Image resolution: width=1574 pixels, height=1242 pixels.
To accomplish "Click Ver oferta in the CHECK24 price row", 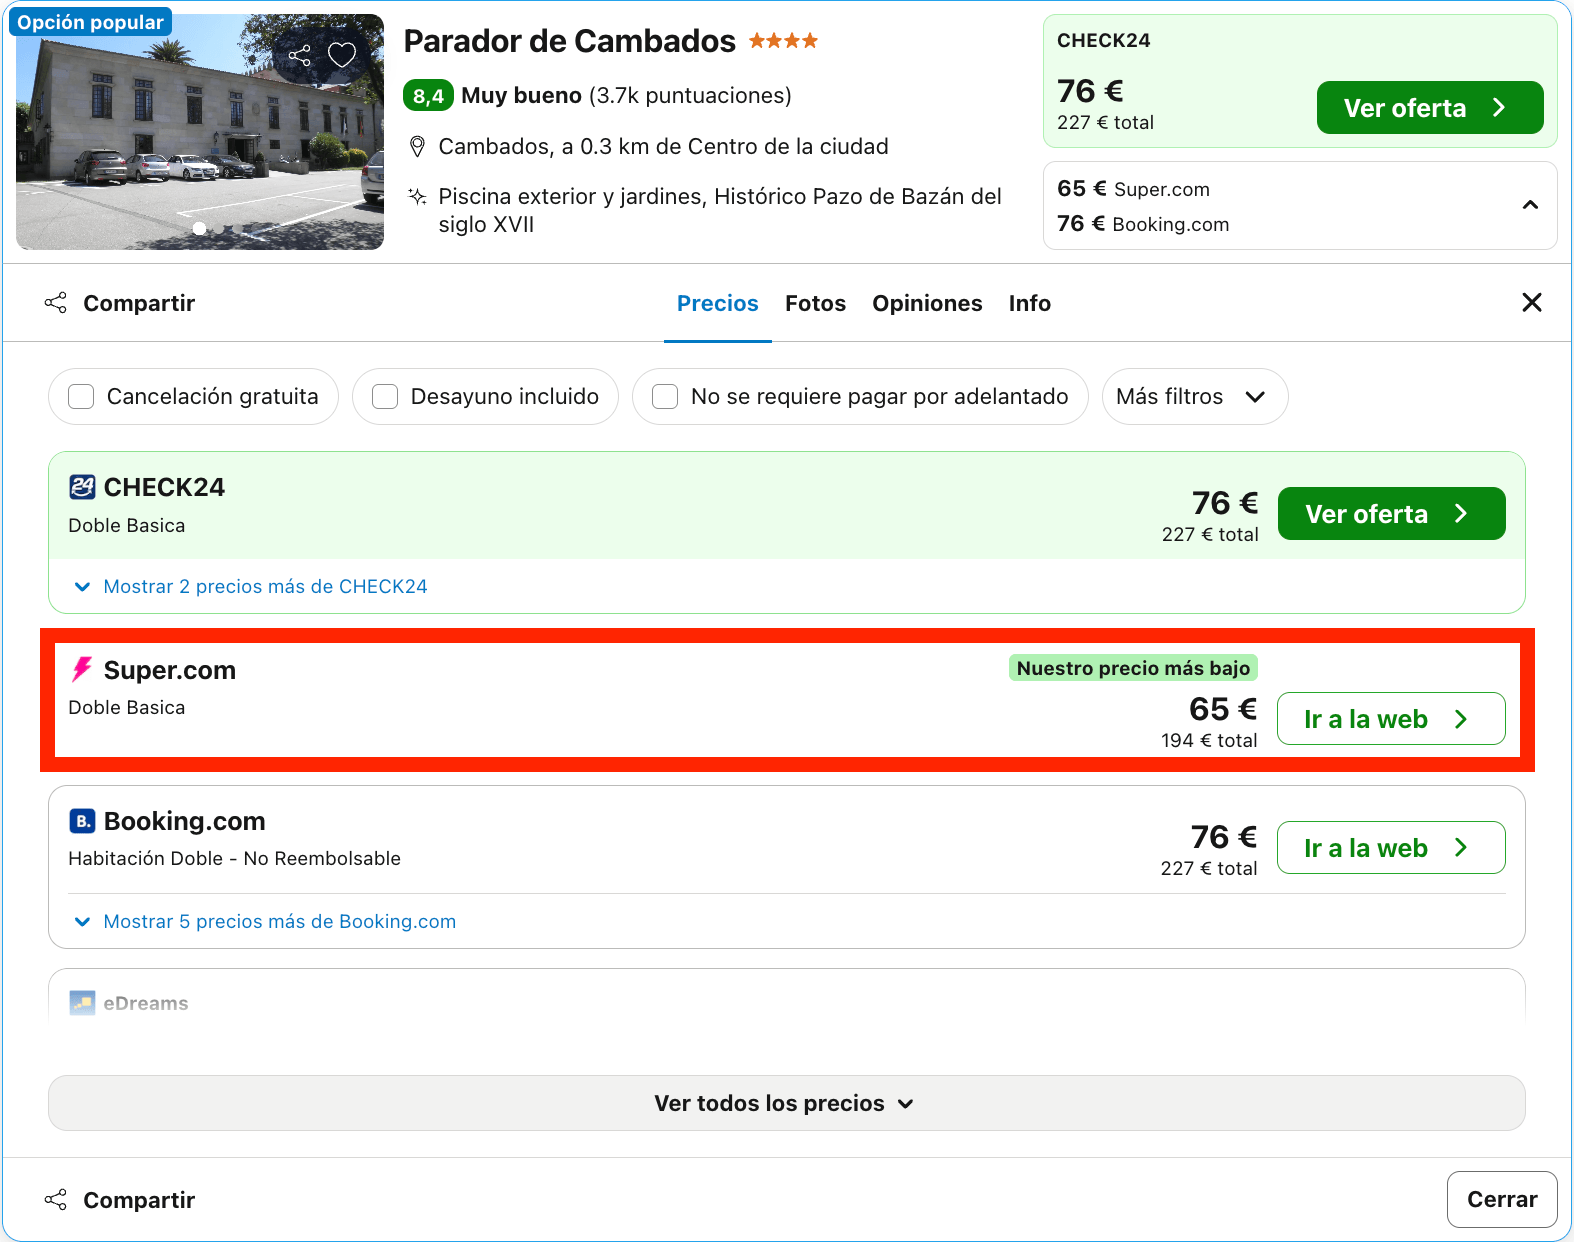I will (x=1391, y=514).
